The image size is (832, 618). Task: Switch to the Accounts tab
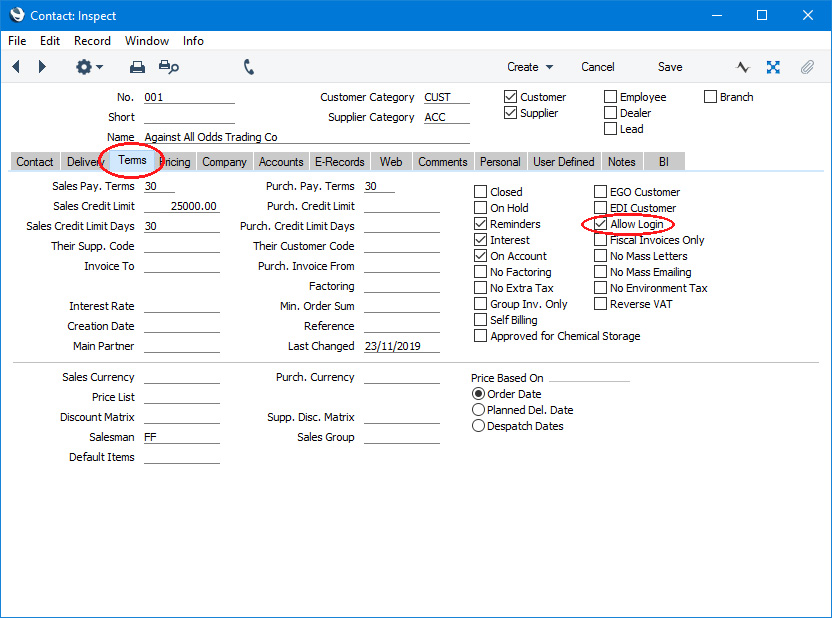[281, 162]
